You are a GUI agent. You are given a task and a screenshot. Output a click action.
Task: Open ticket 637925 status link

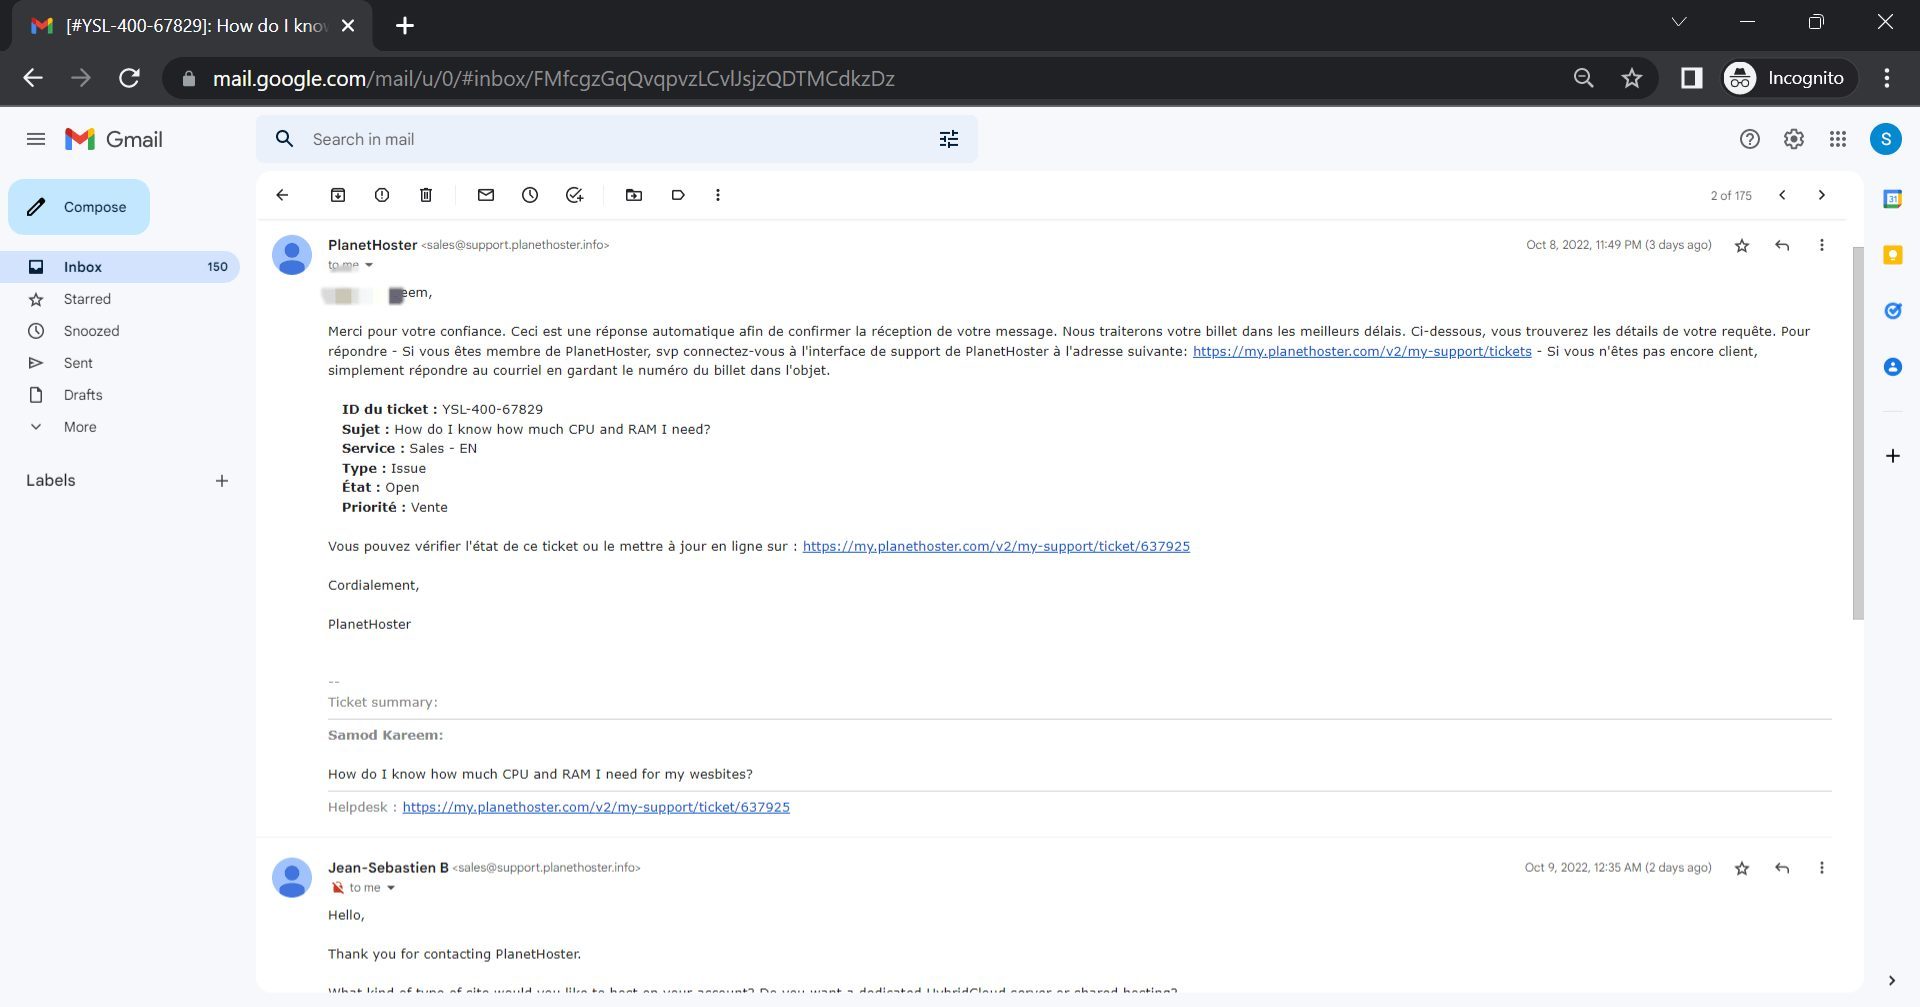click(x=996, y=547)
